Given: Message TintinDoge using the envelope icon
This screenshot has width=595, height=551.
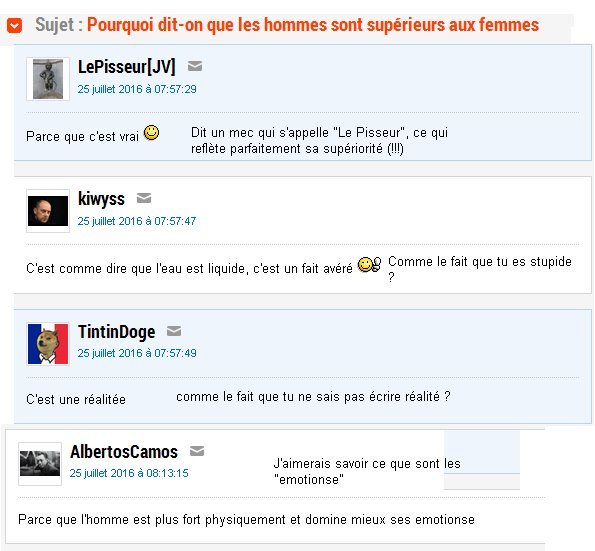Looking at the screenshot, I should point(174,331).
